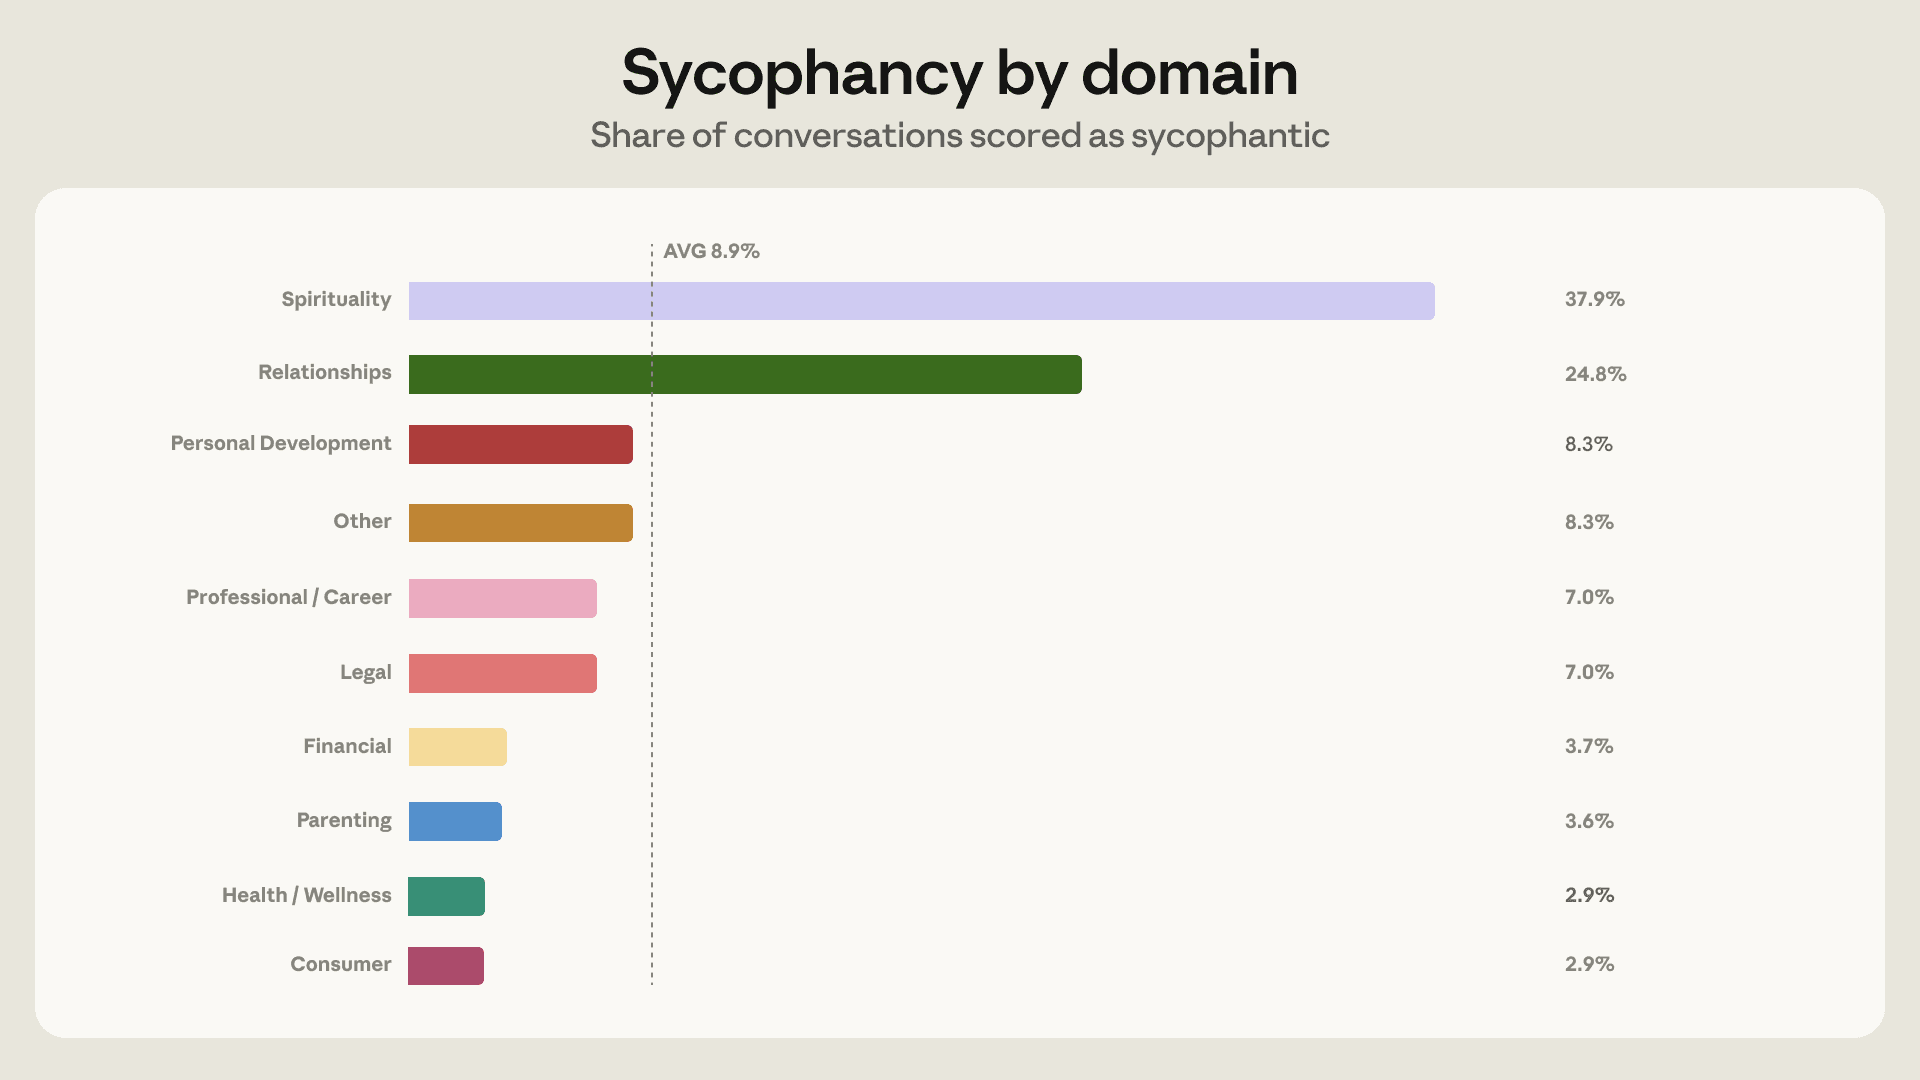Image resolution: width=1920 pixels, height=1080 pixels.
Task: Select the subtitle about sycophantic conversations
Action: pyautogui.click(x=960, y=136)
